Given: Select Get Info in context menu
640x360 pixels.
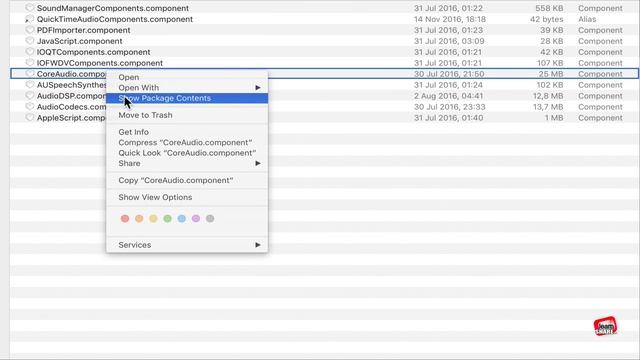Looking at the screenshot, I should (x=187, y=132).
